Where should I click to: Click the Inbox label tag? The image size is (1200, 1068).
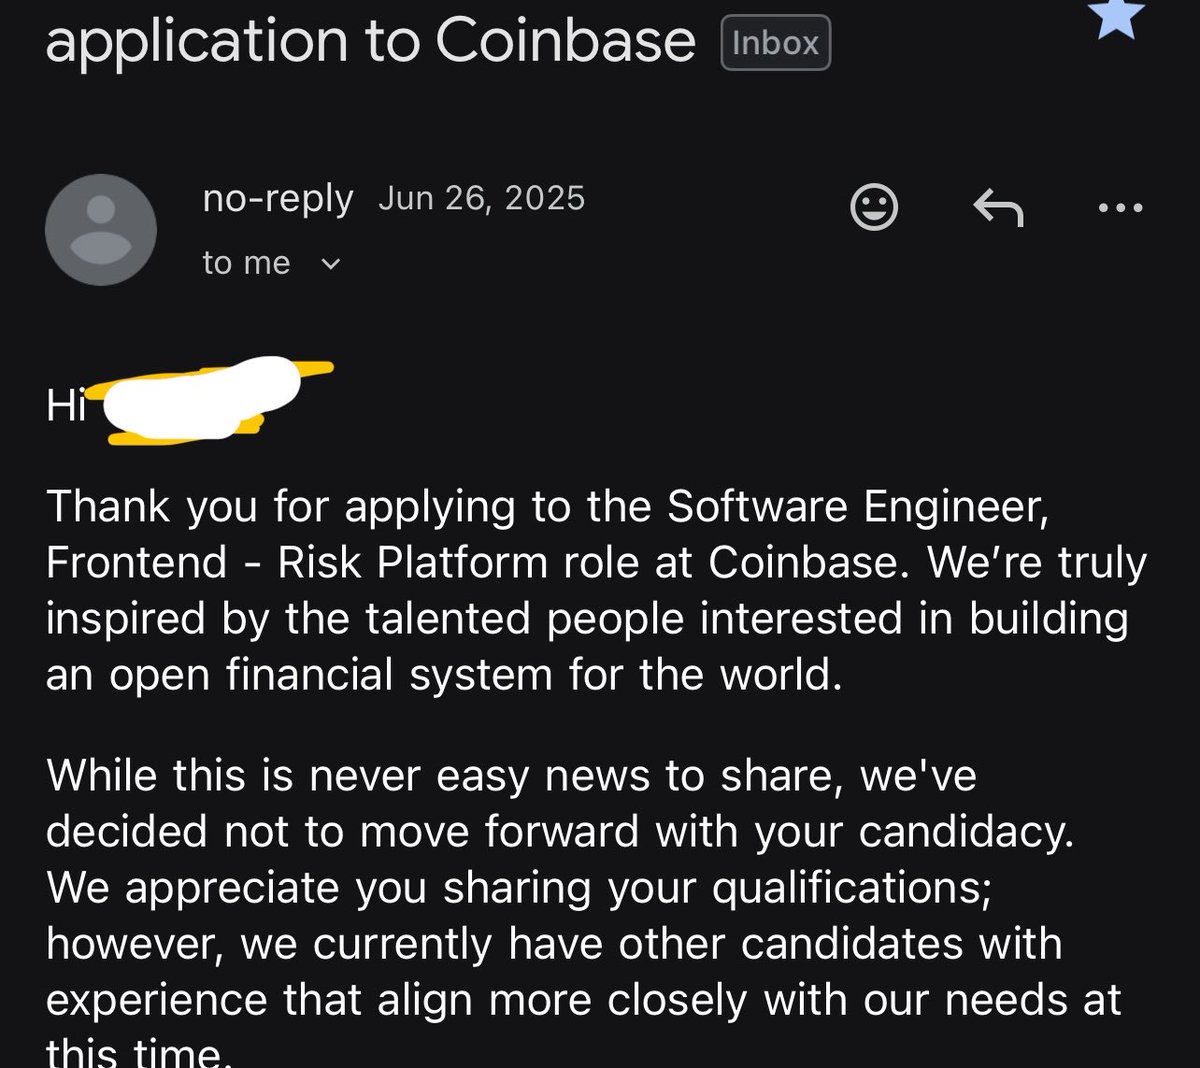tap(775, 43)
